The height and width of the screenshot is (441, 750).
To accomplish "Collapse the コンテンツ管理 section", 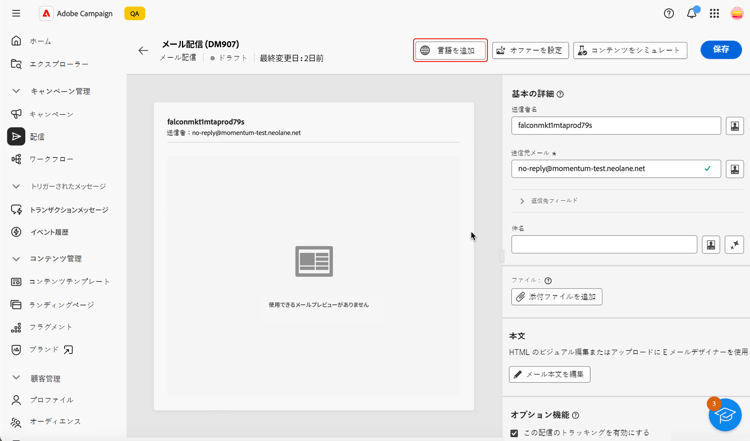I will [x=16, y=259].
